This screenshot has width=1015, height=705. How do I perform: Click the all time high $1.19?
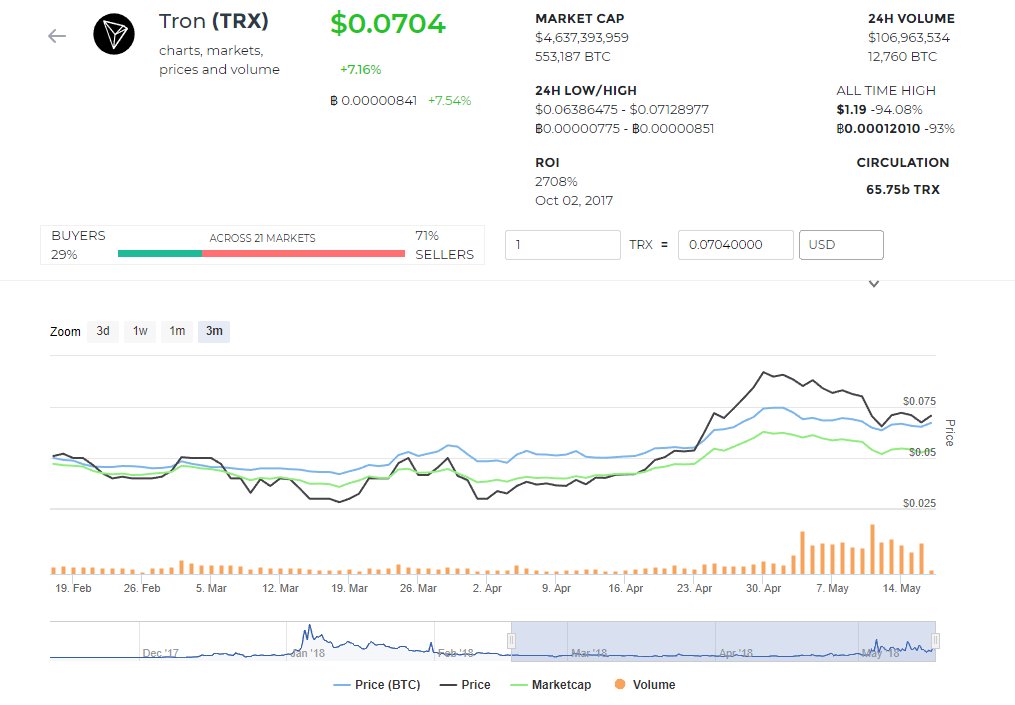click(851, 109)
